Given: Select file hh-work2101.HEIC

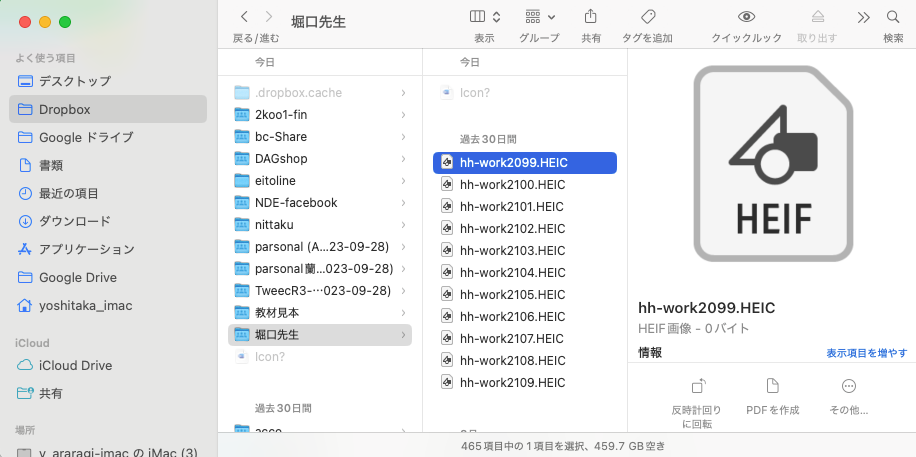Looking at the screenshot, I should pos(525,207).
